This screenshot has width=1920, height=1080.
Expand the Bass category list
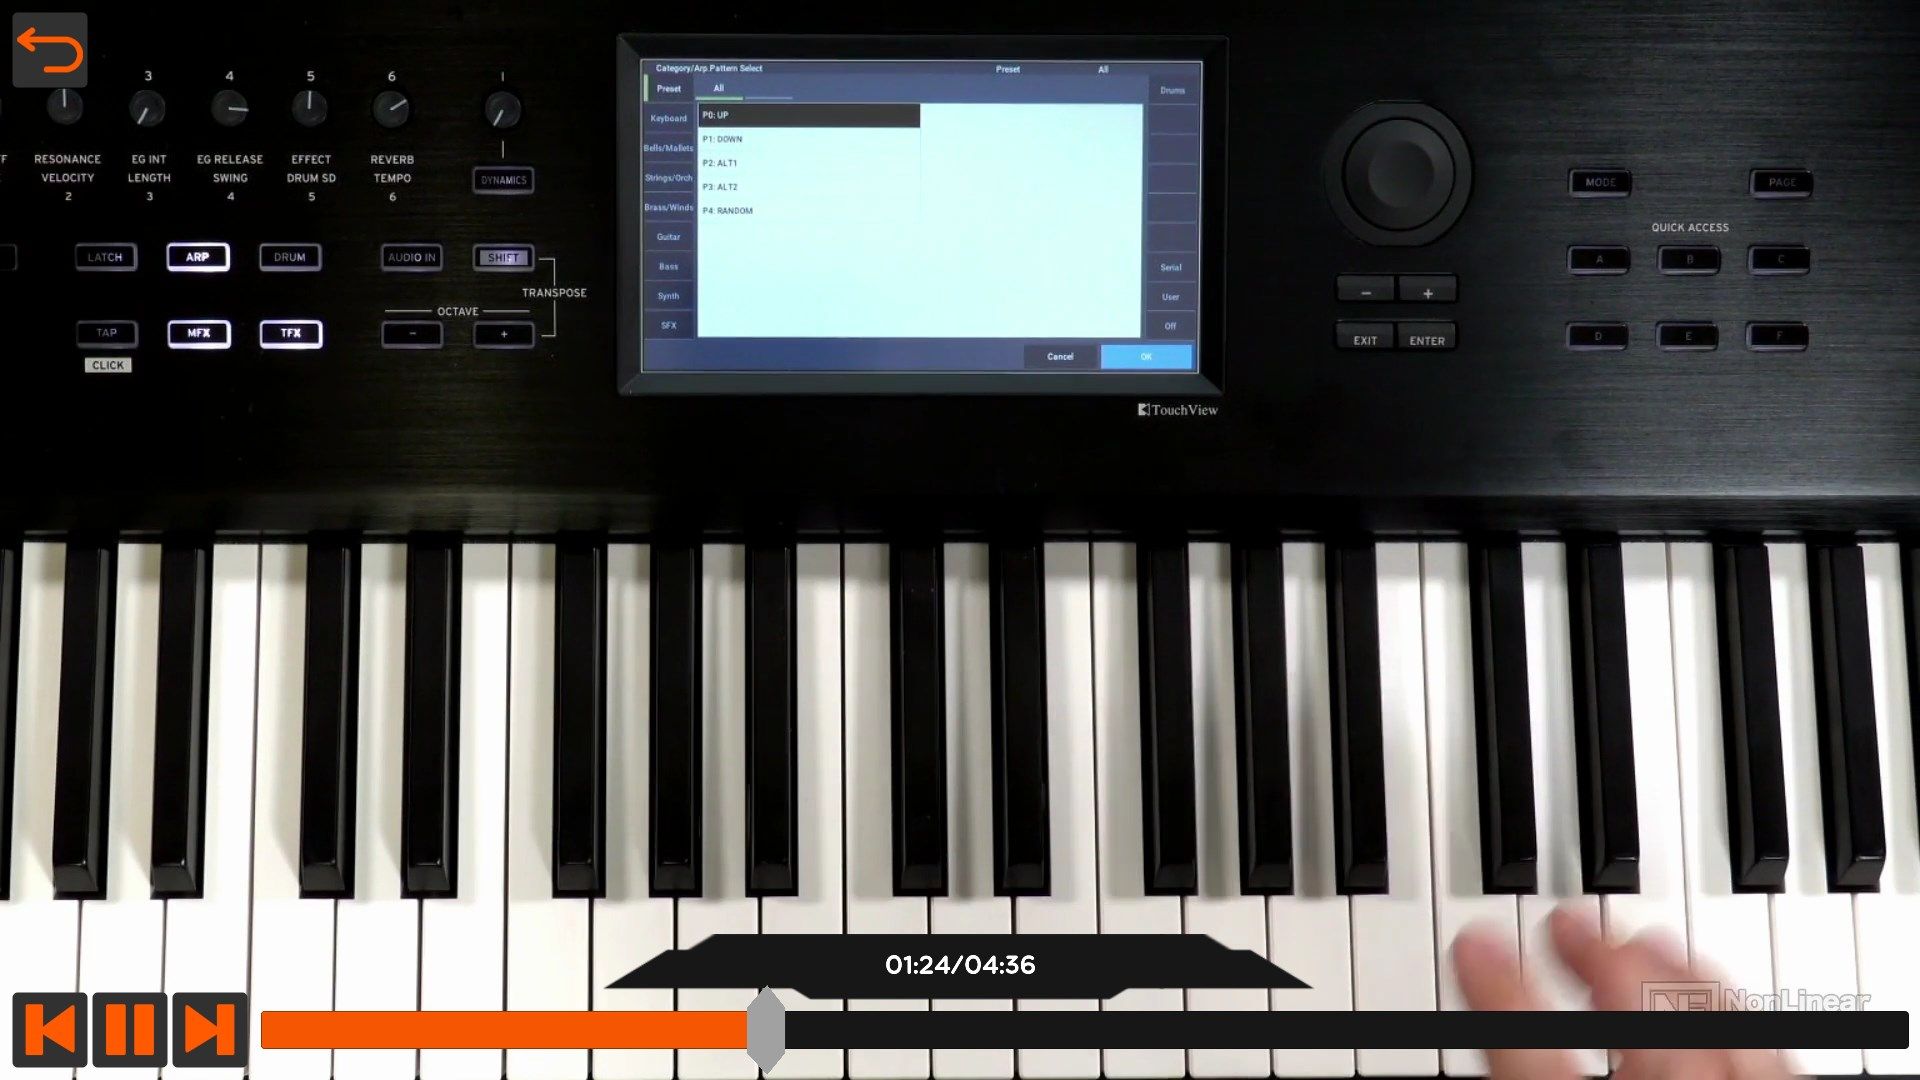669,266
